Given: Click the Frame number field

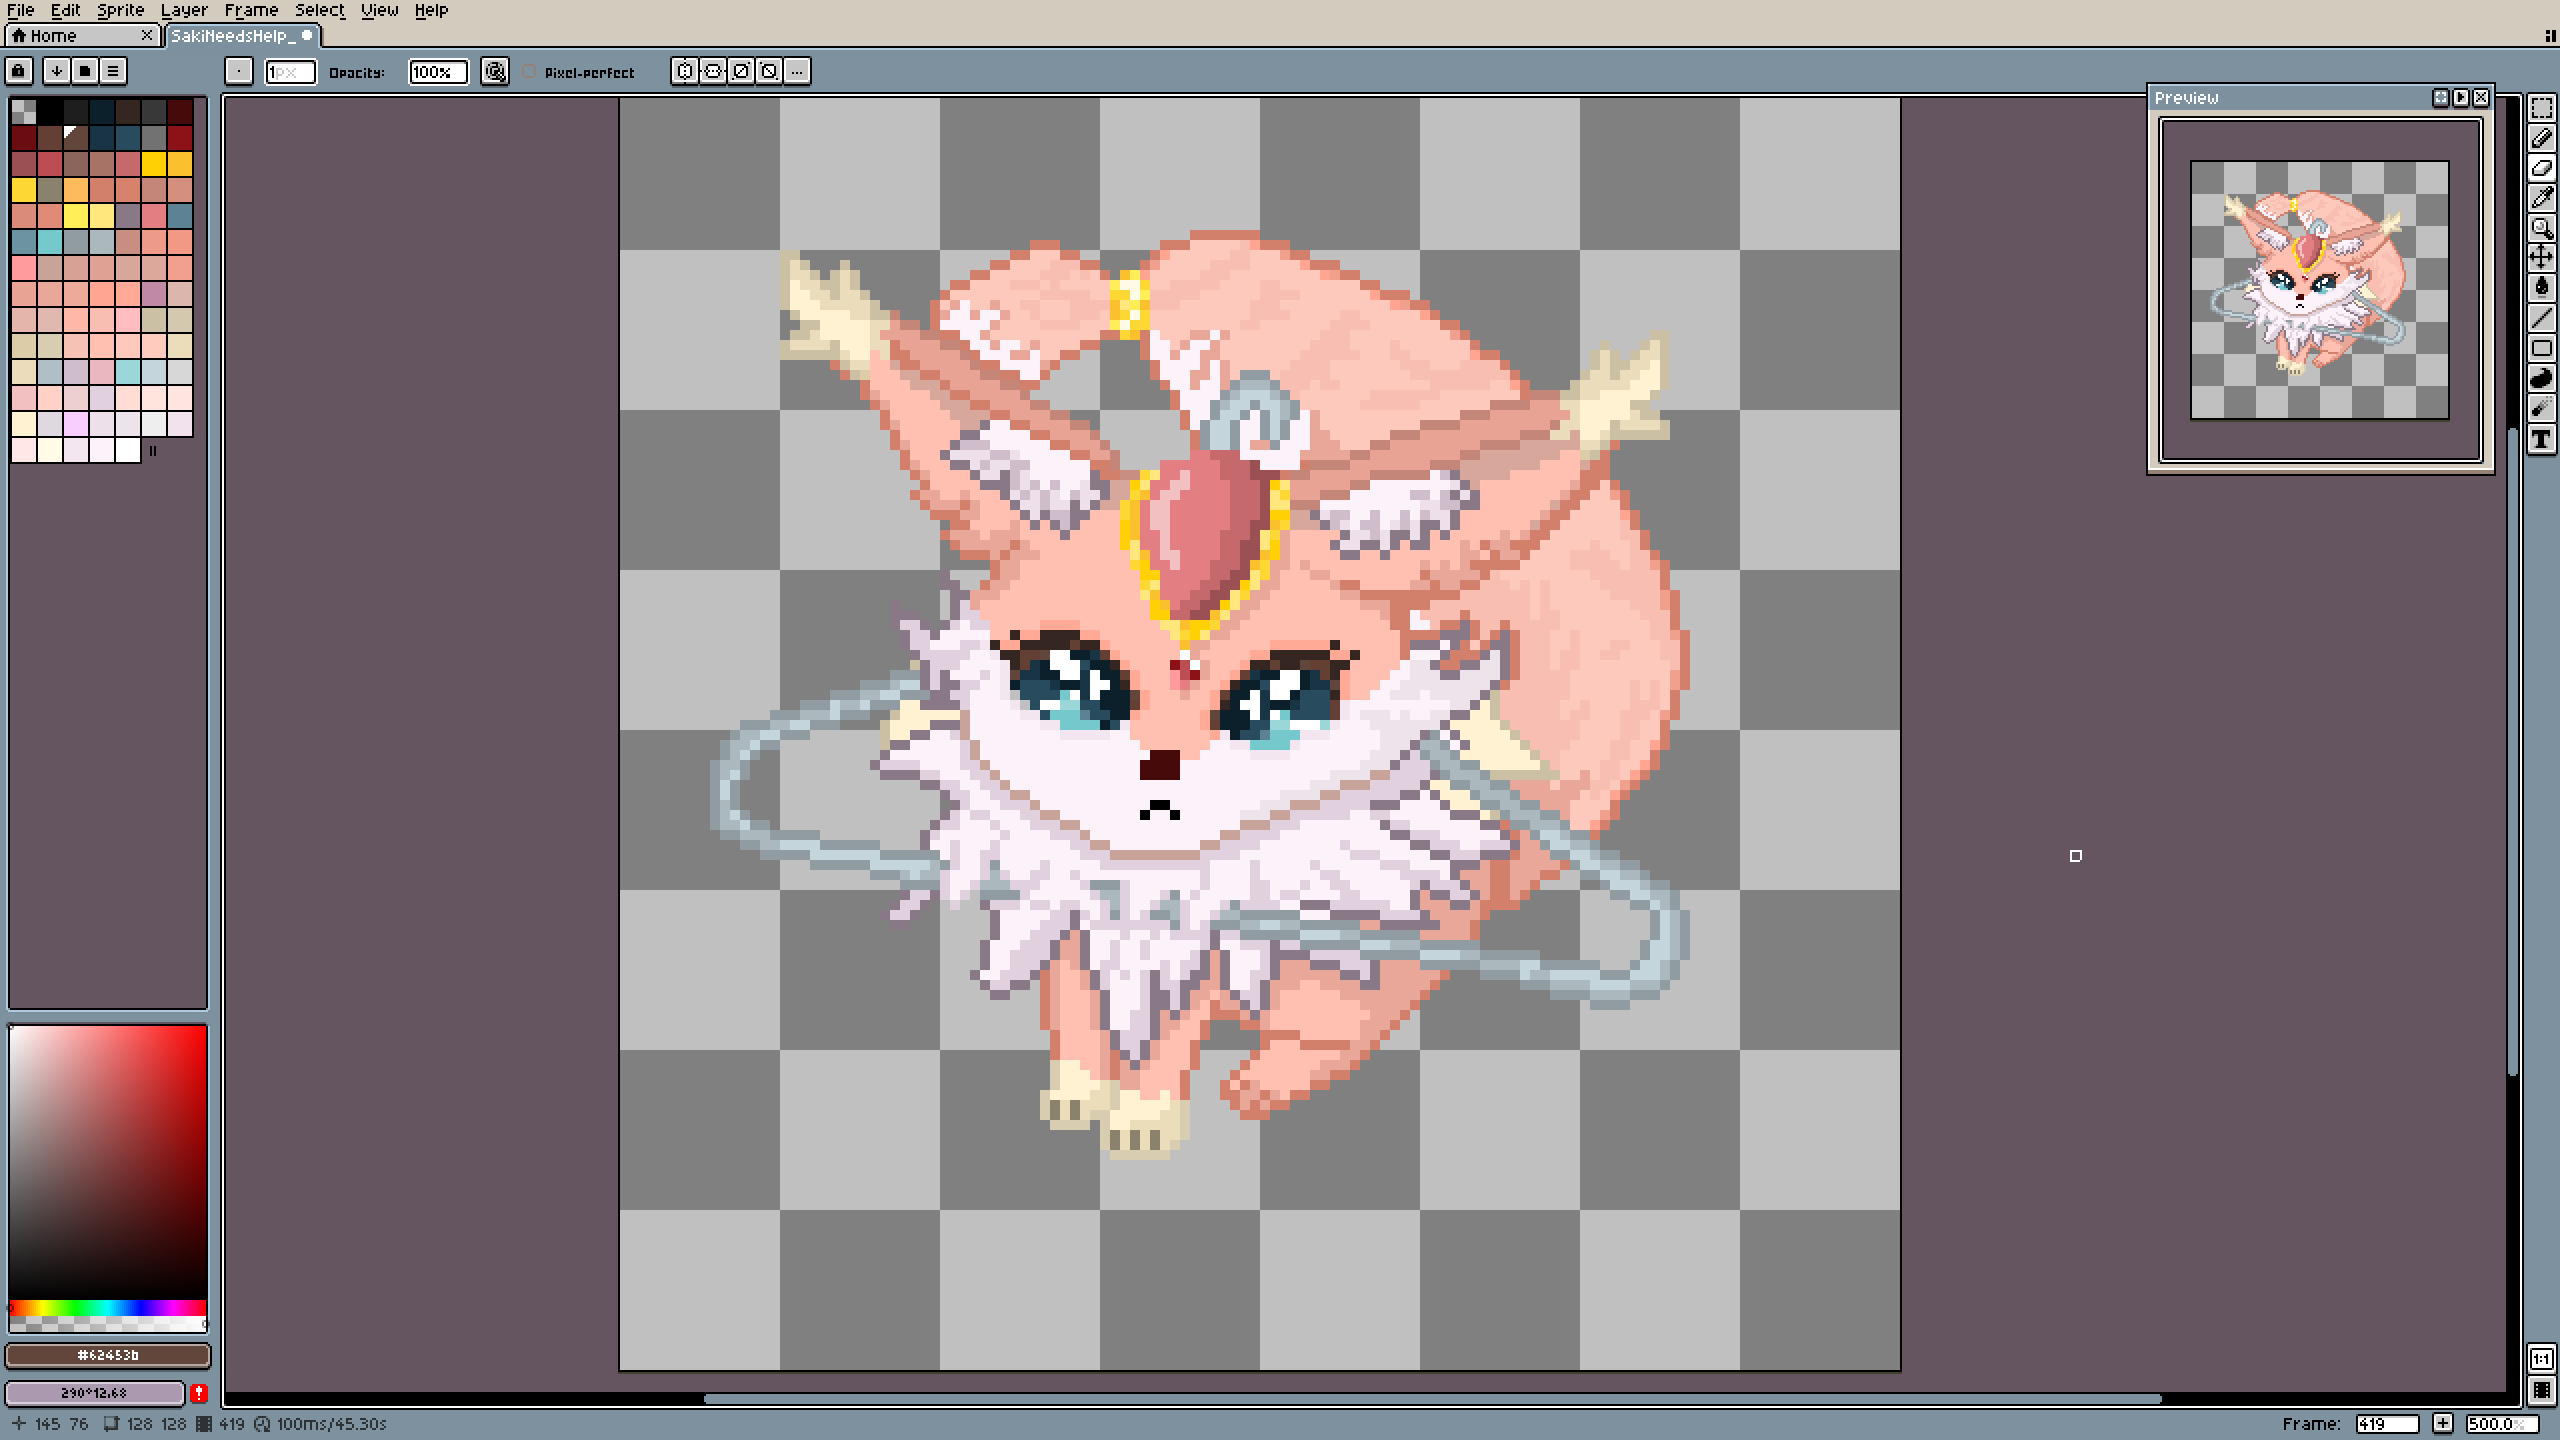Looking at the screenshot, I should pos(2387,1424).
